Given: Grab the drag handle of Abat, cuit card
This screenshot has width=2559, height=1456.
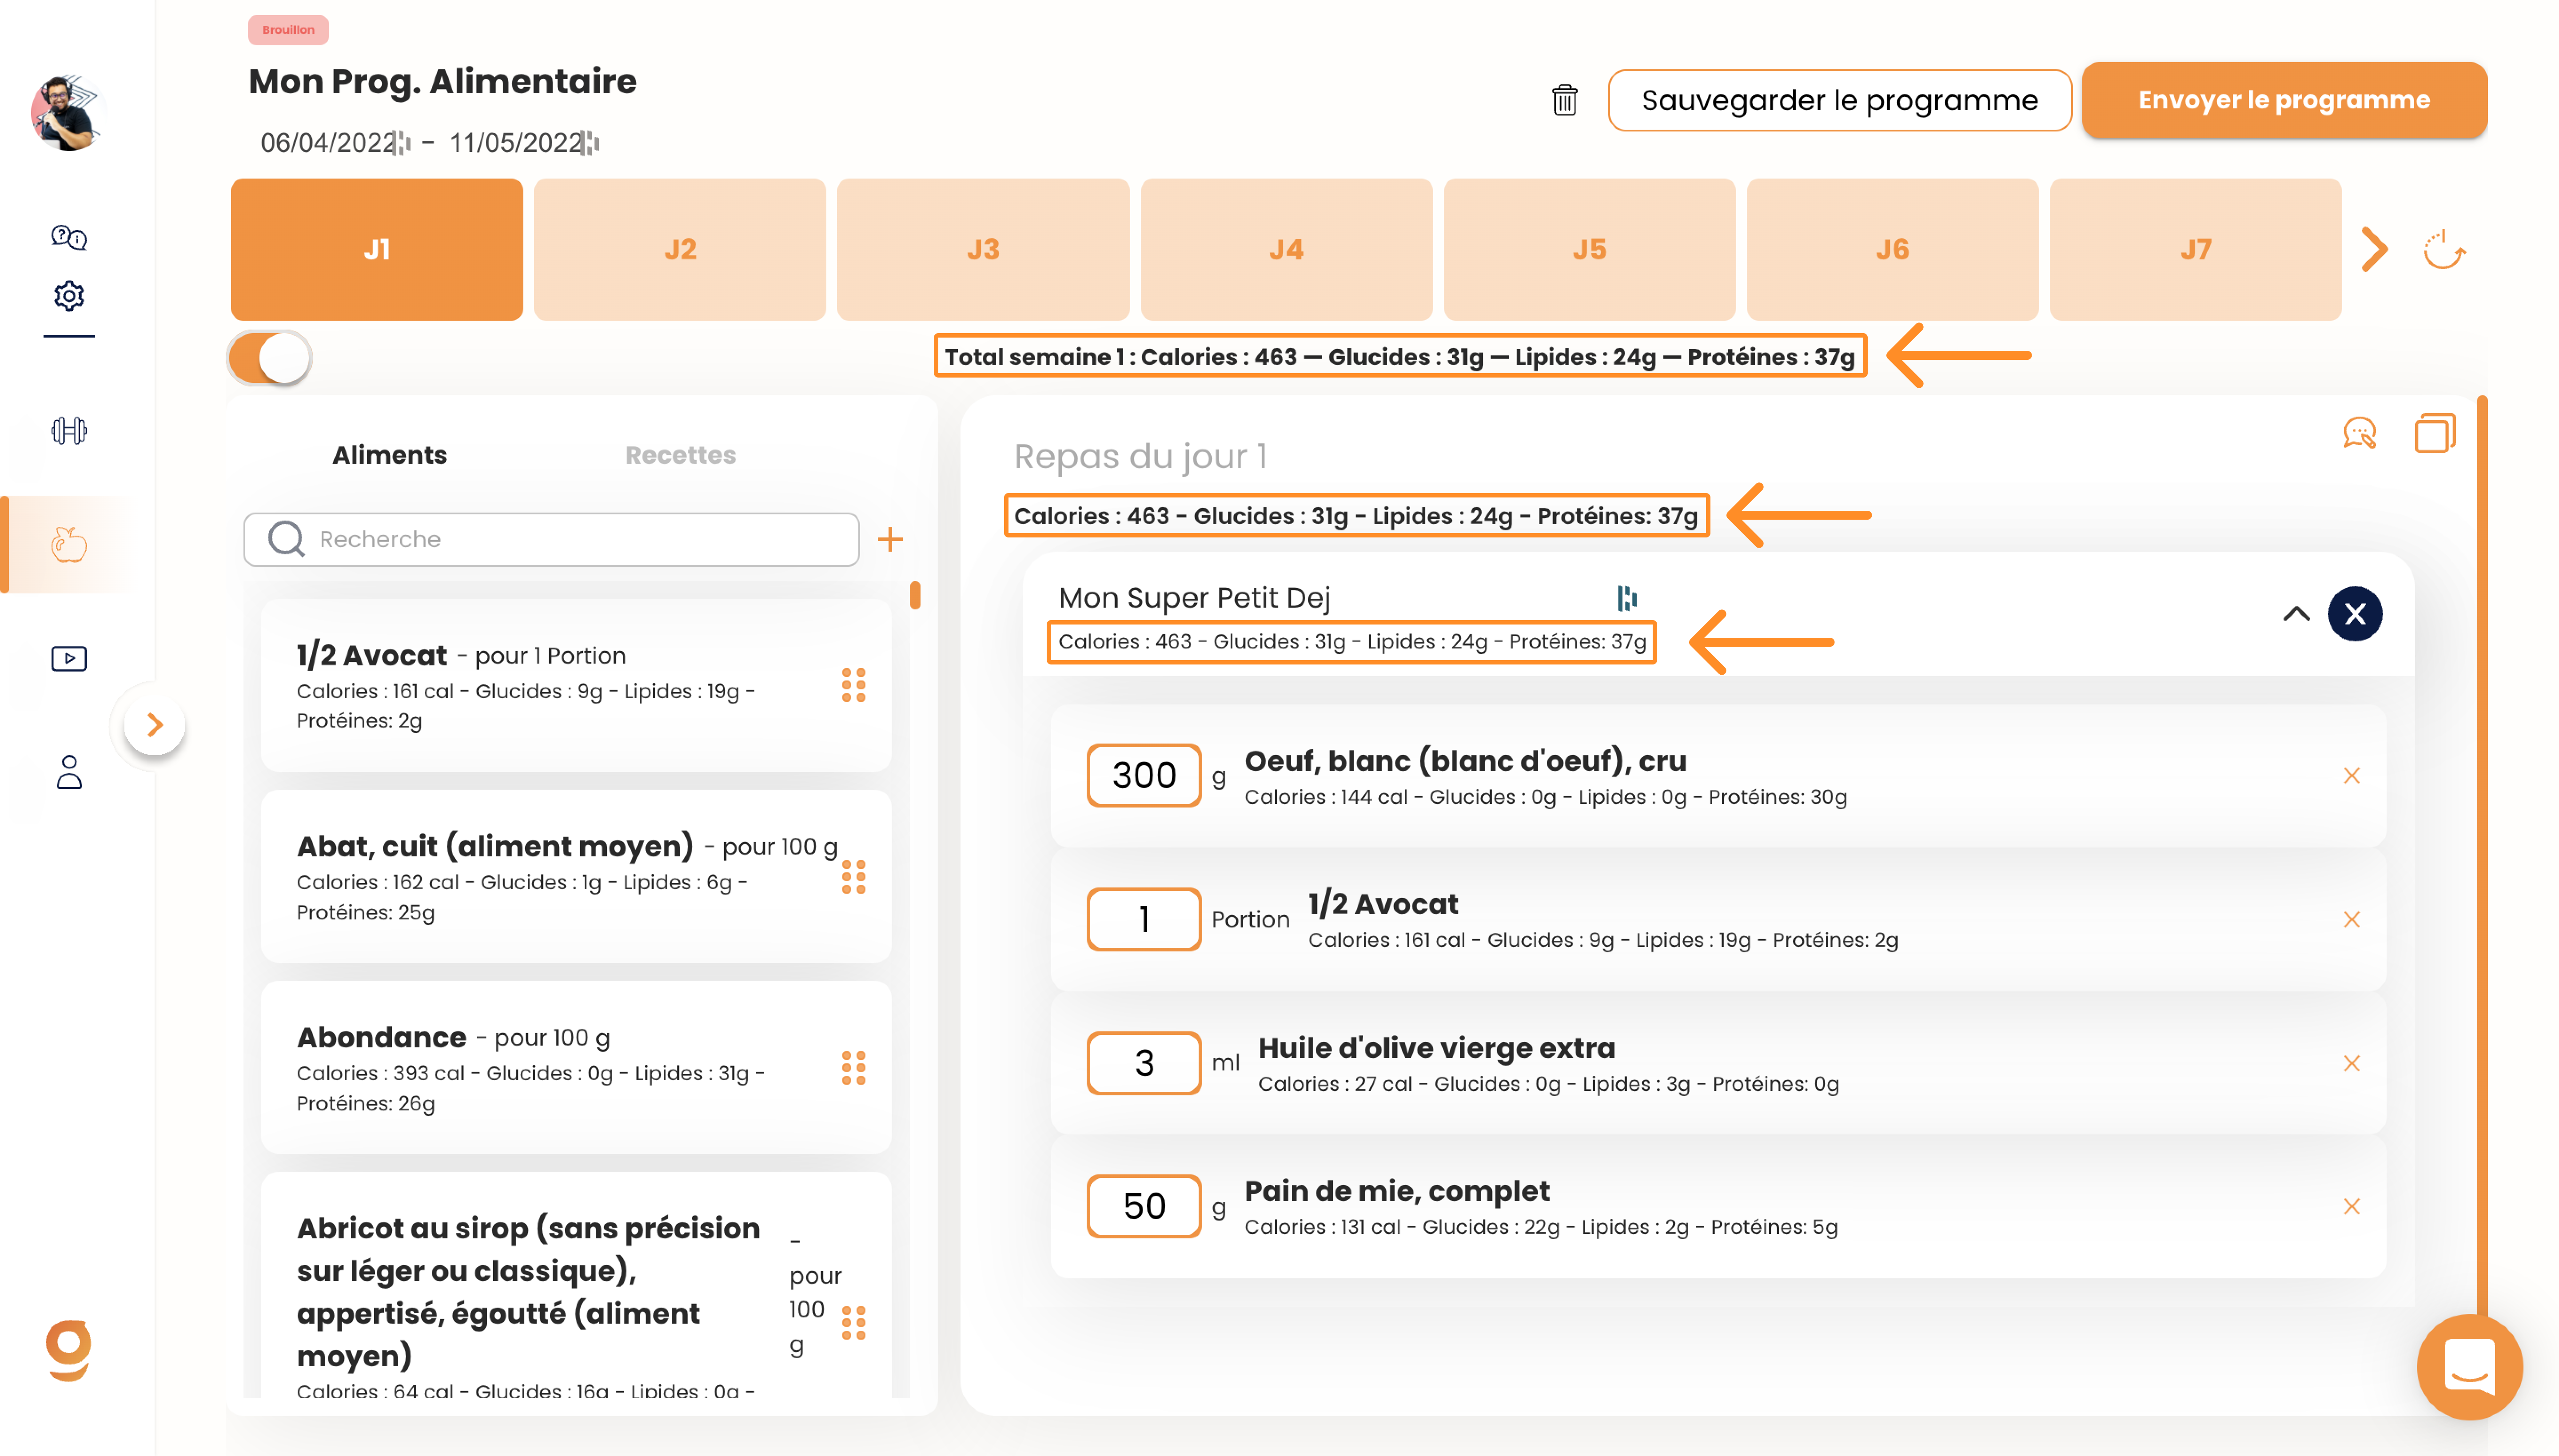Looking at the screenshot, I should (x=853, y=877).
